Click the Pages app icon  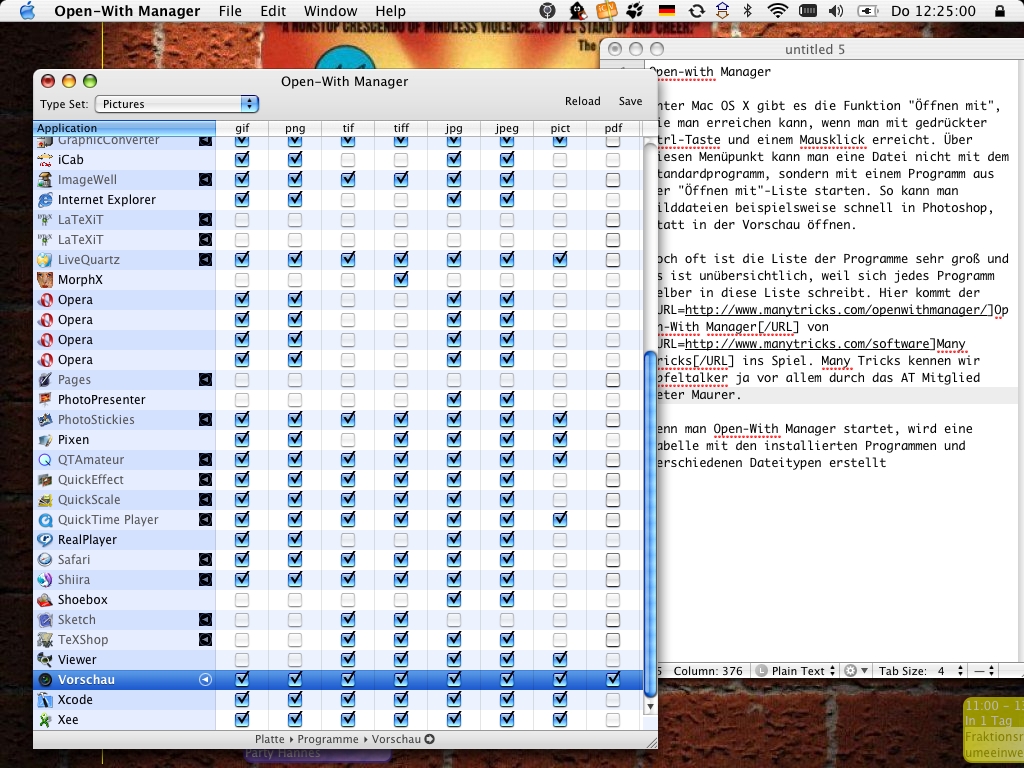tap(45, 379)
